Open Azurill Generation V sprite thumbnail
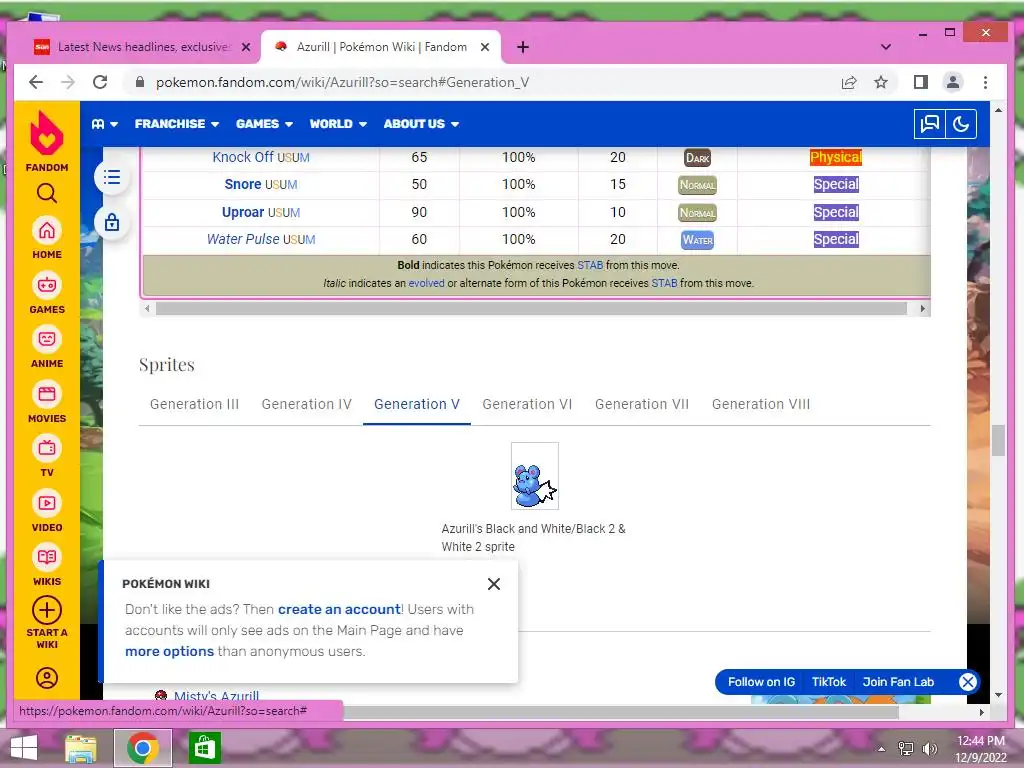Viewport: 1024px width, 768px height. click(x=535, y=476)
